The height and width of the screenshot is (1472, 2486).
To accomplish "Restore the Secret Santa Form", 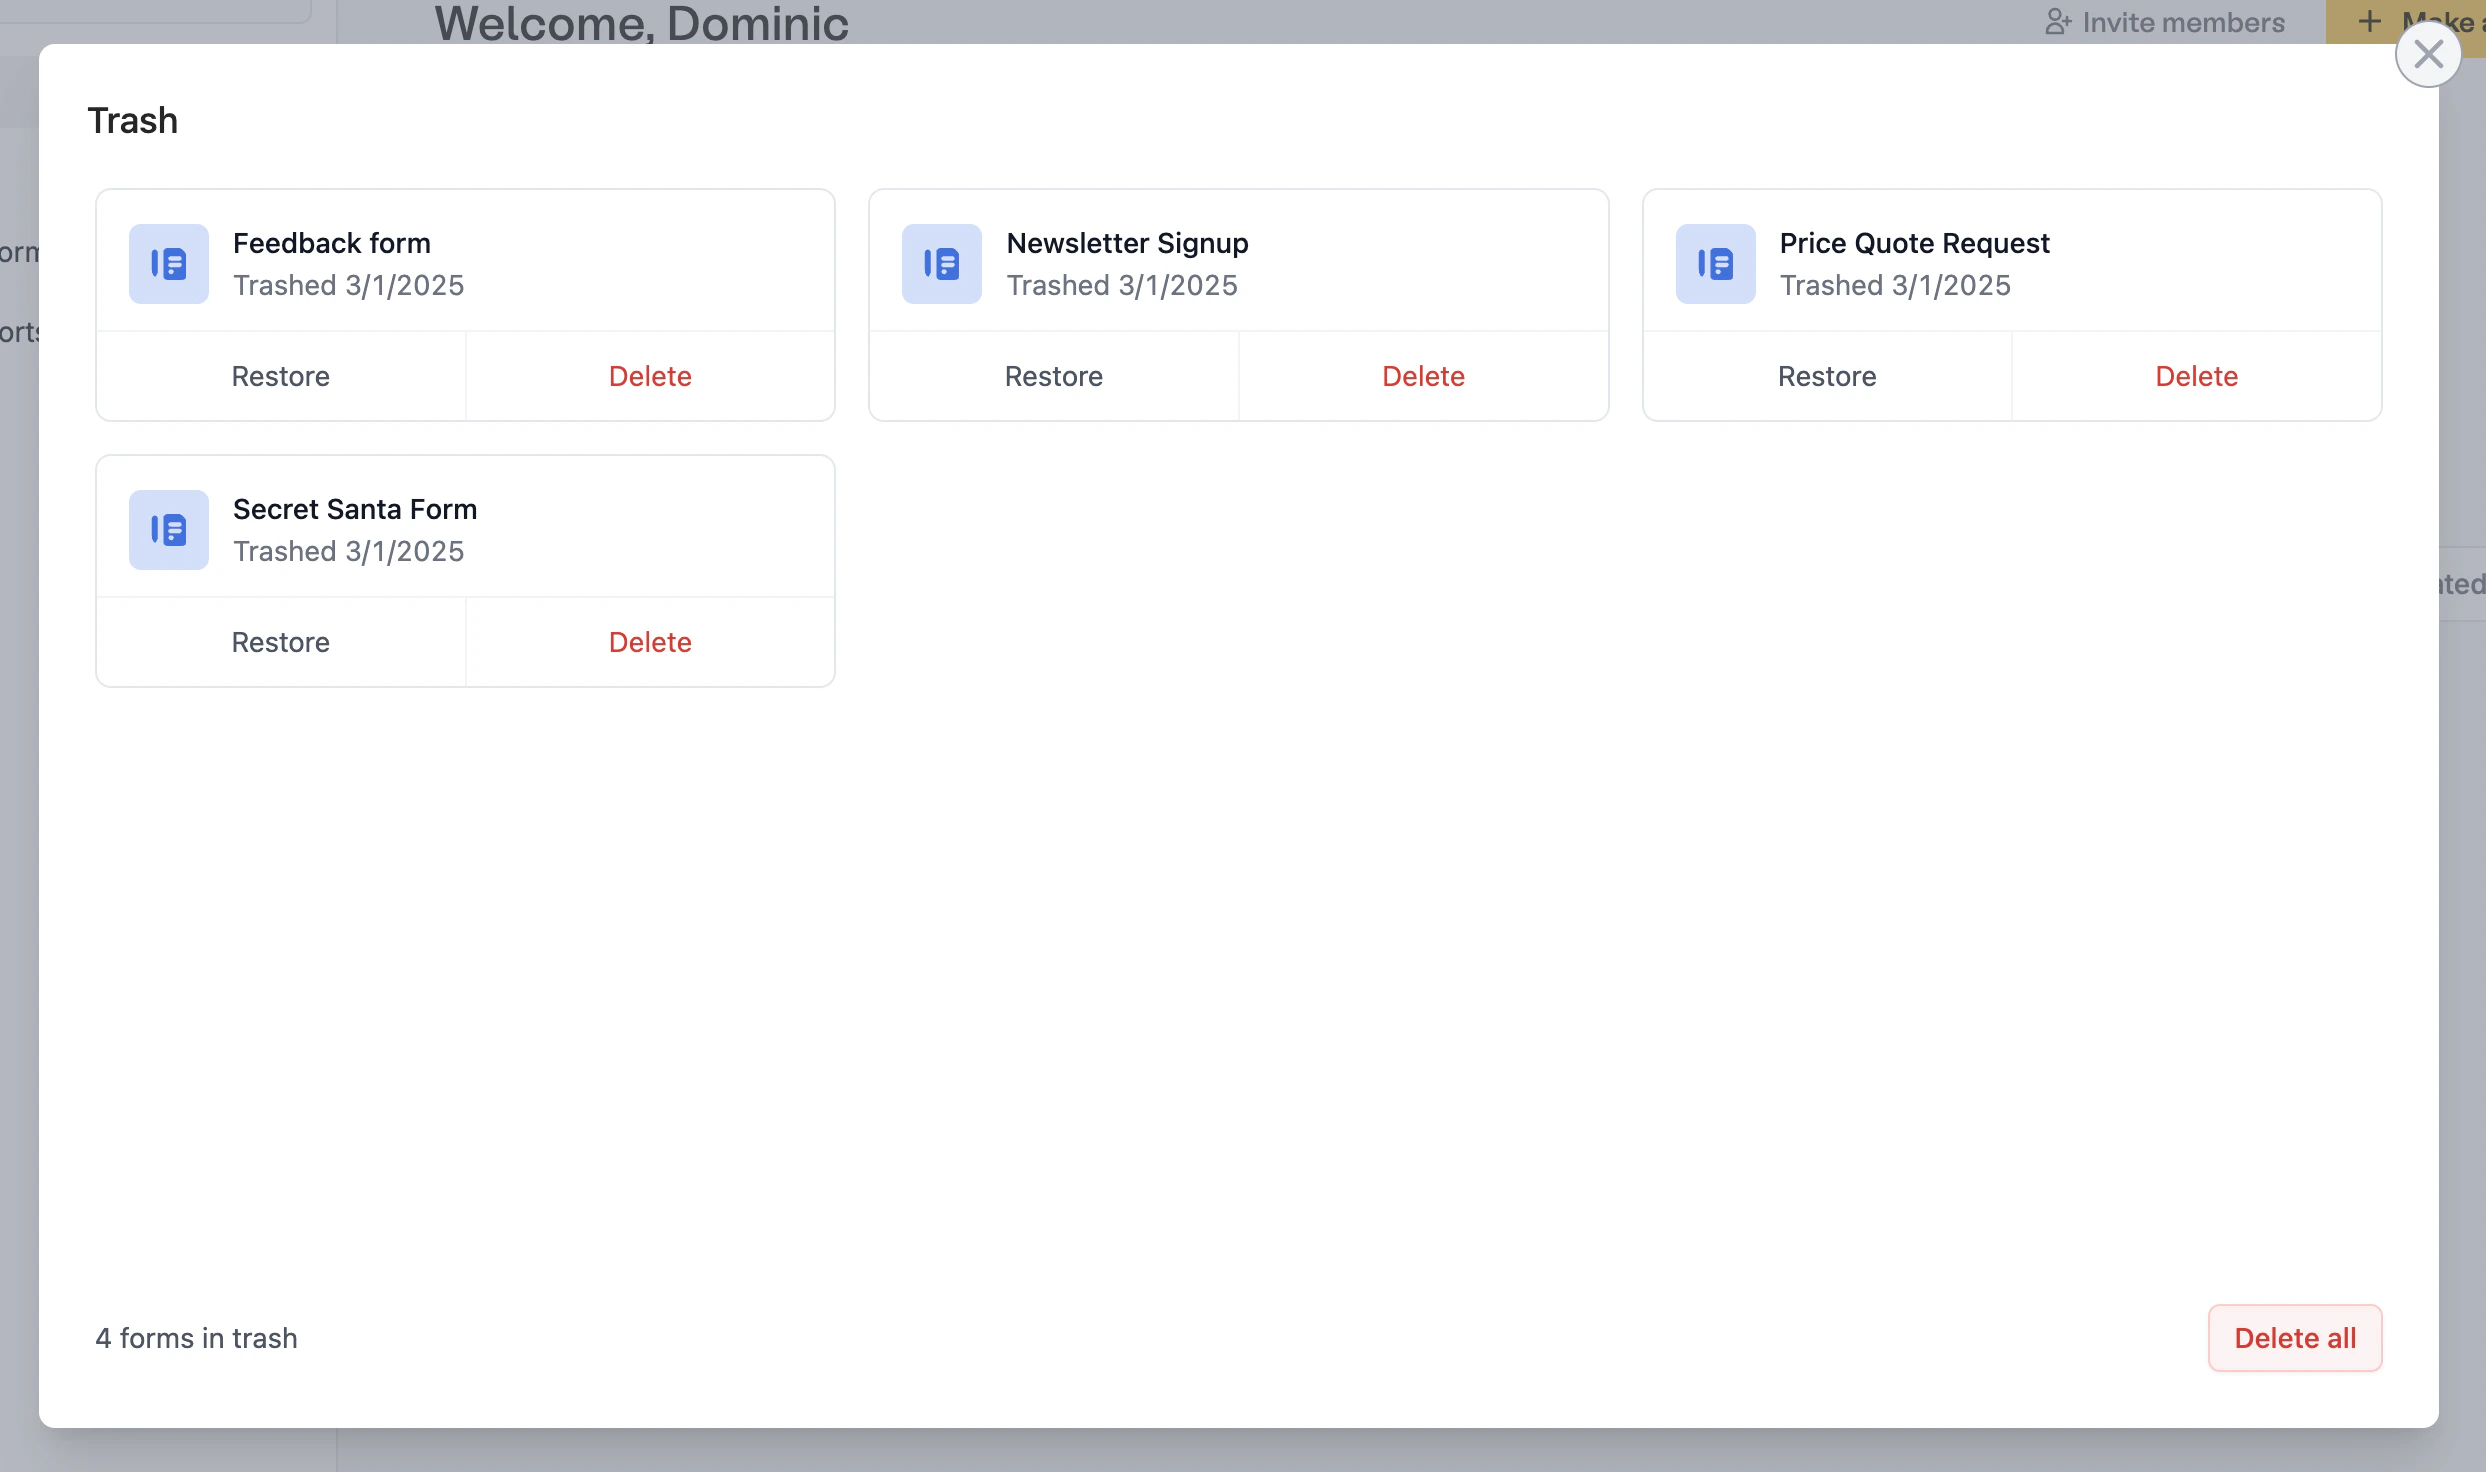I will pos(280,642).
